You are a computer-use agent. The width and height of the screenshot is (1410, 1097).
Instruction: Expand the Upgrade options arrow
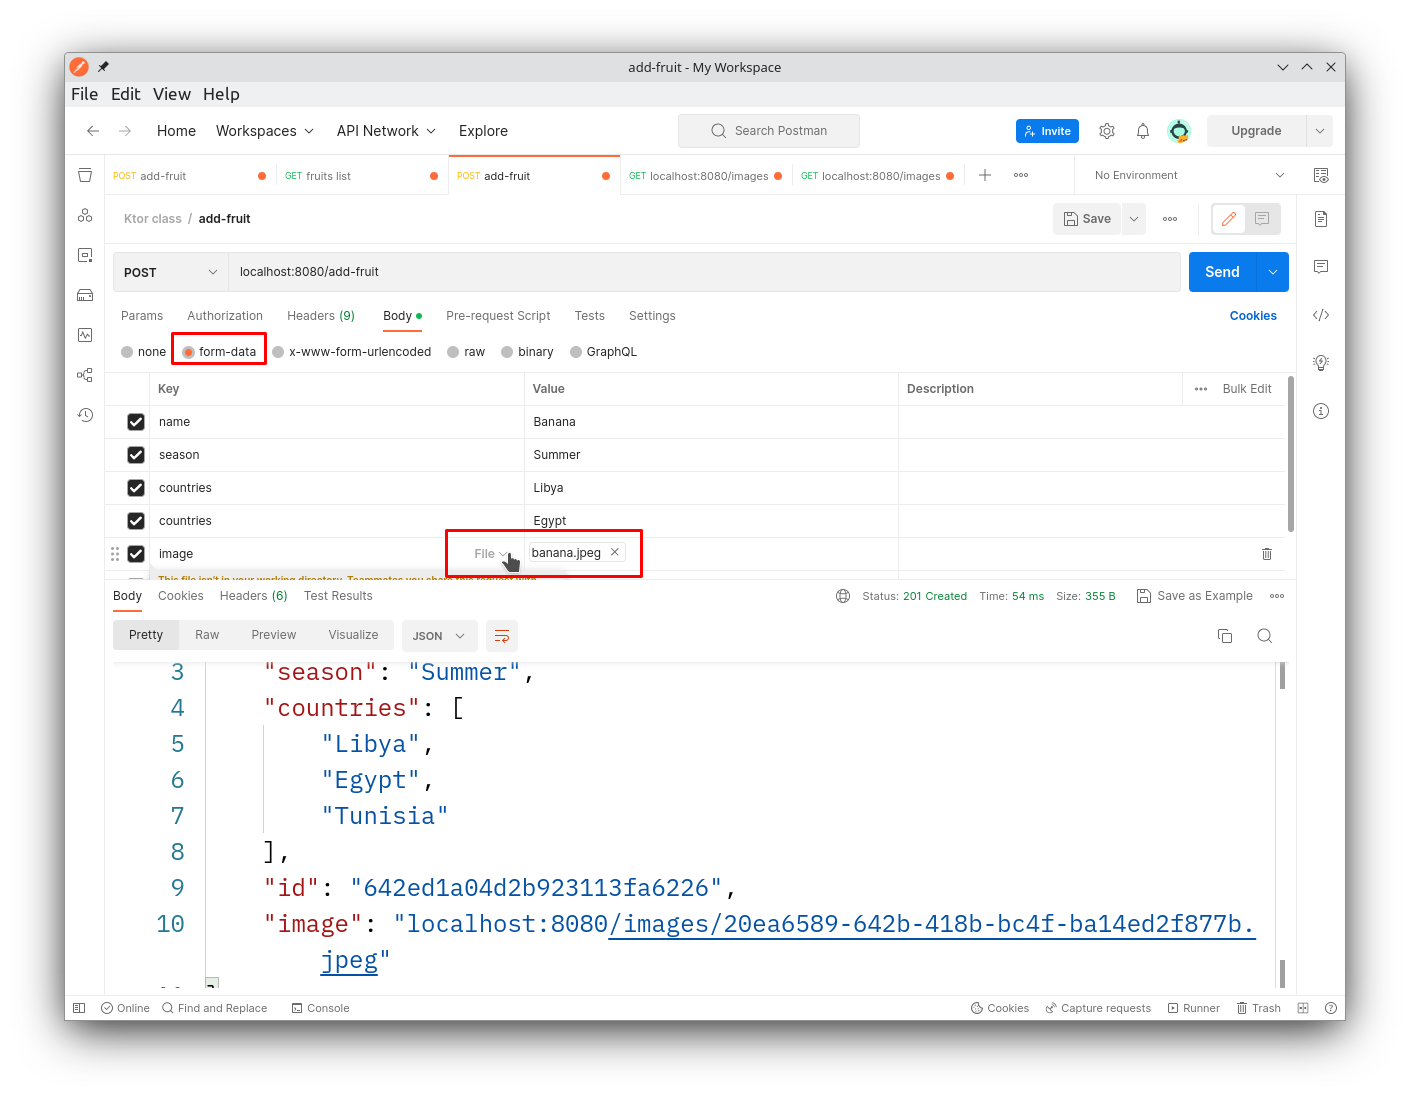(x=1320, y=131)
